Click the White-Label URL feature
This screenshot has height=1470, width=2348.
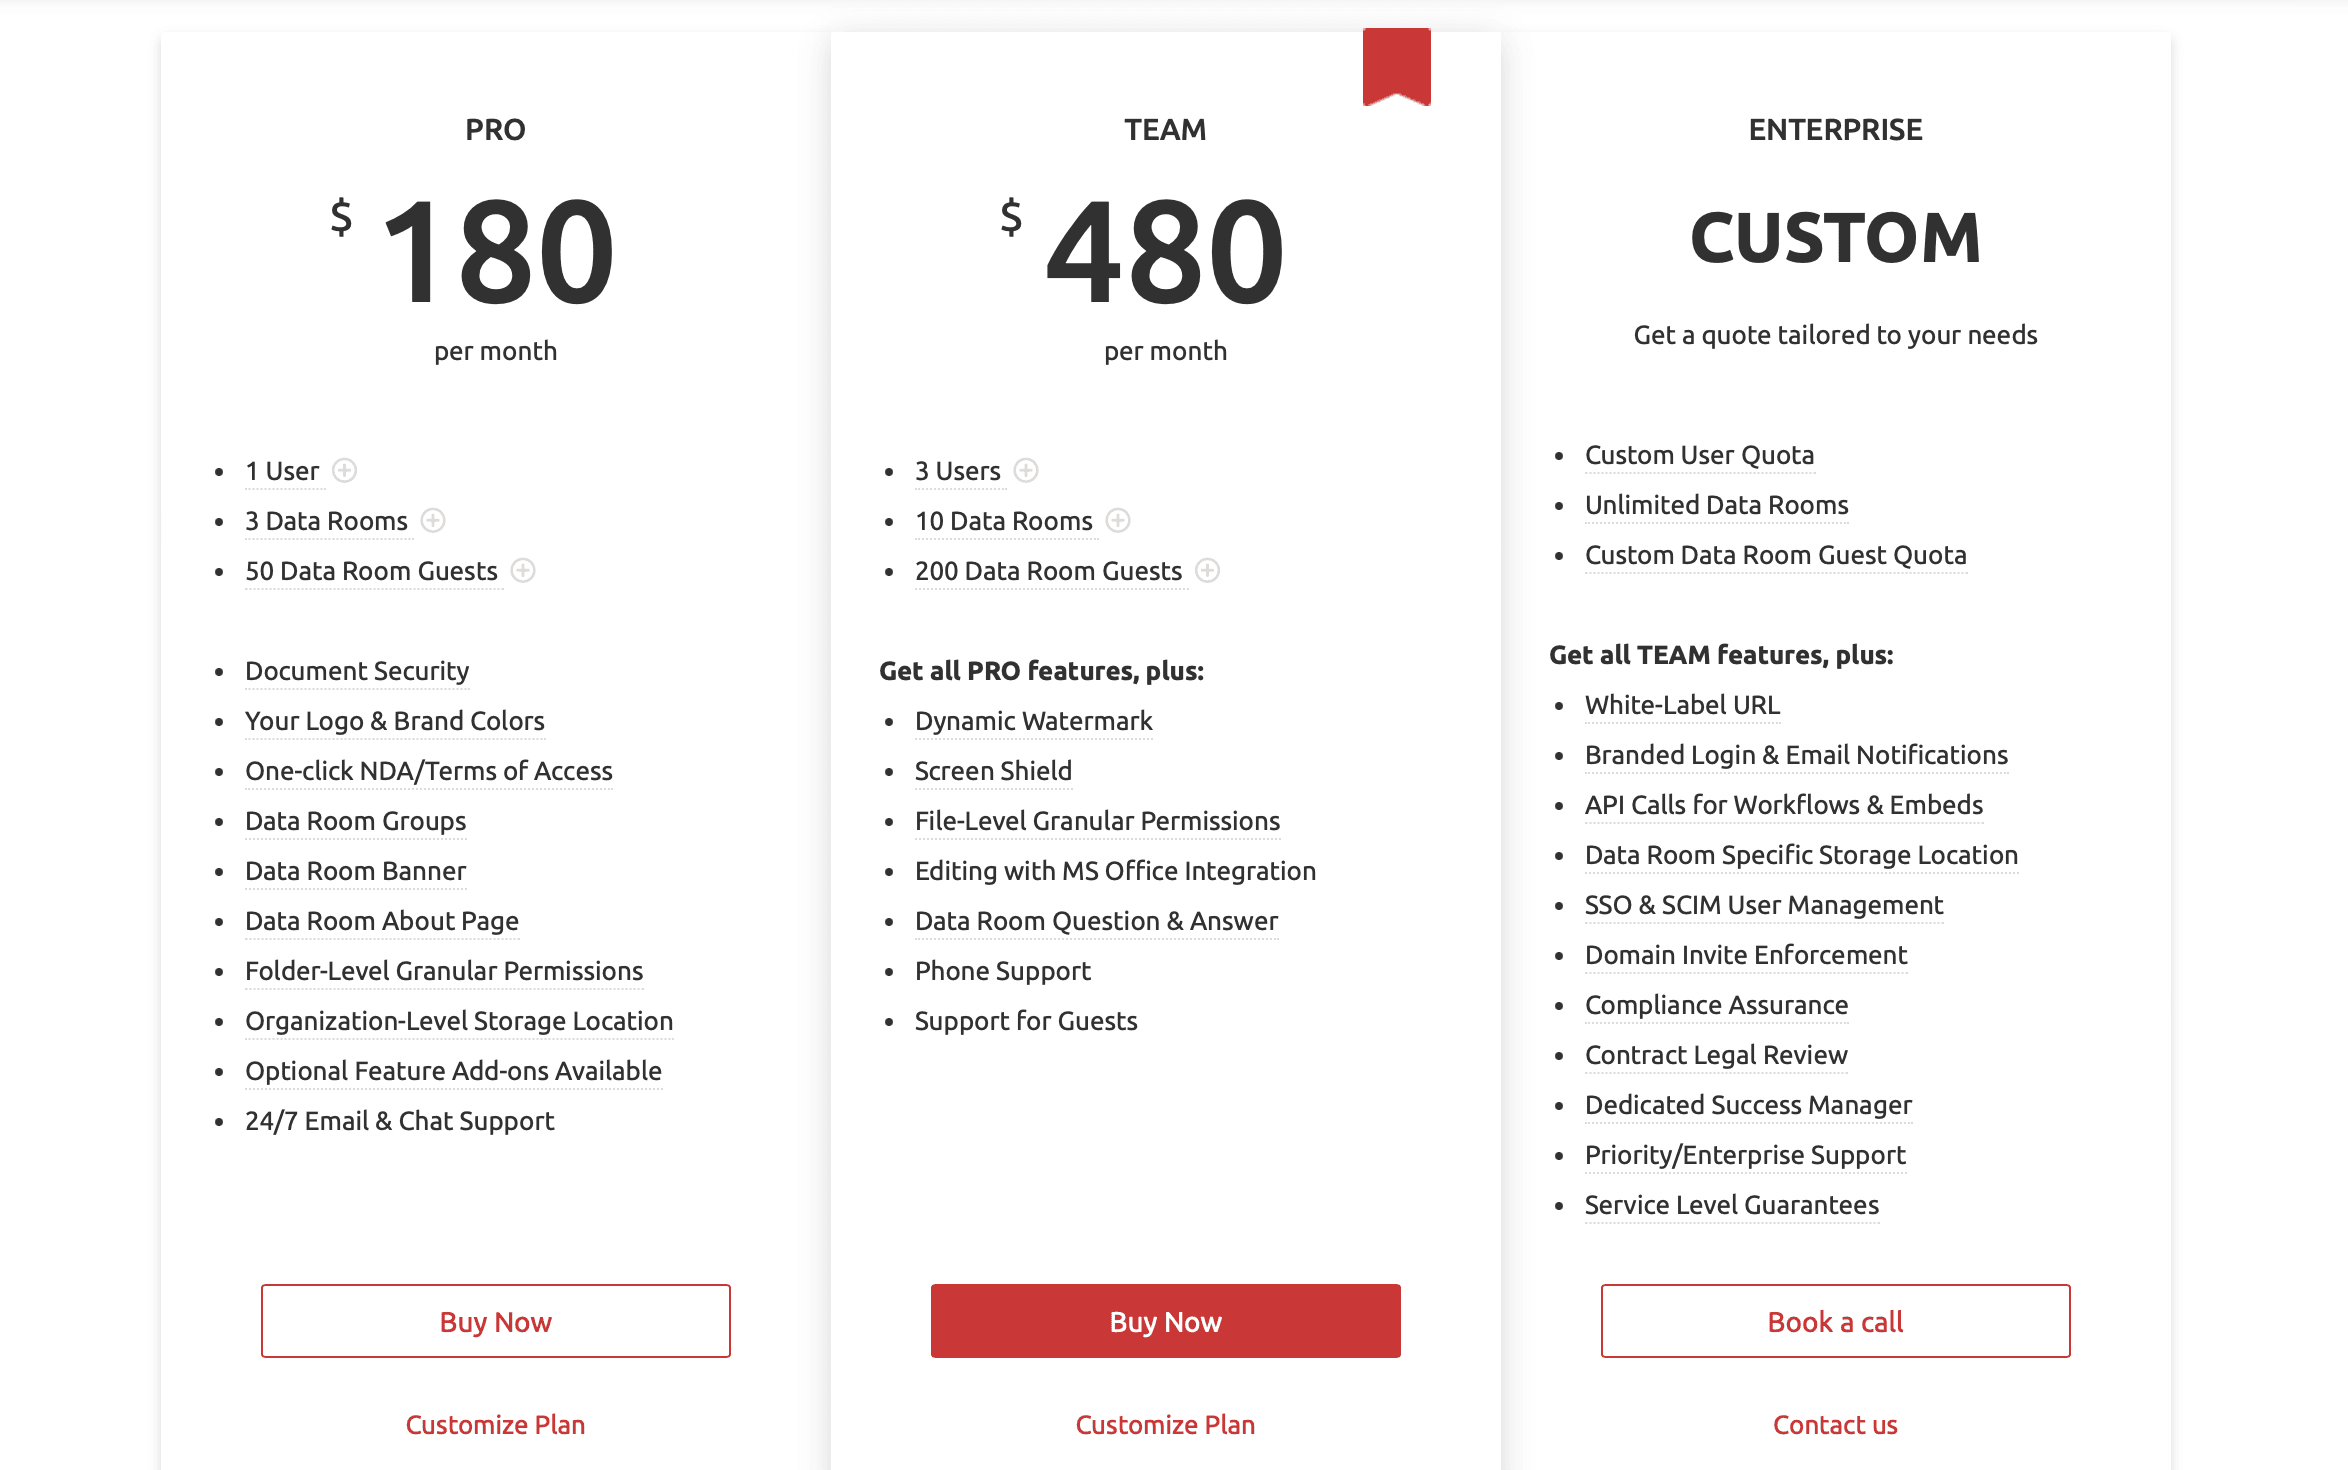pyautogui.click(x=1682, y=705)
